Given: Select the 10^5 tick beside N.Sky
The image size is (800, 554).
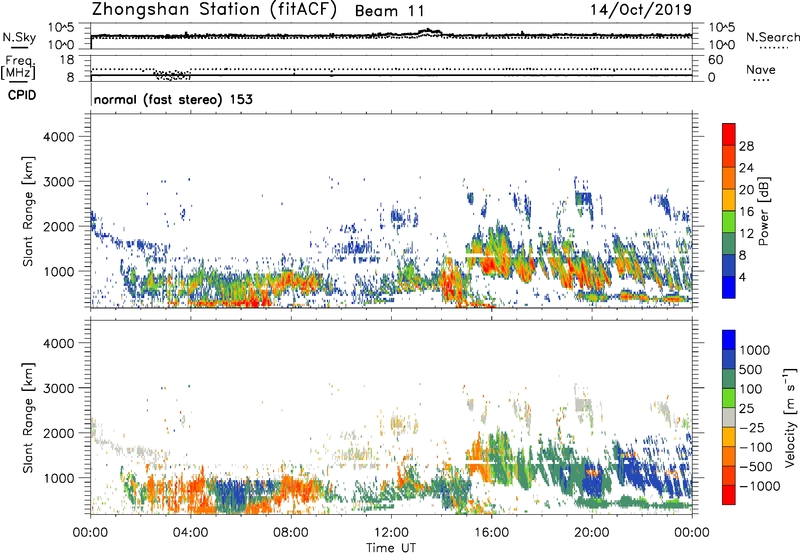Looking at the screenshot, I should click(61, 28).
